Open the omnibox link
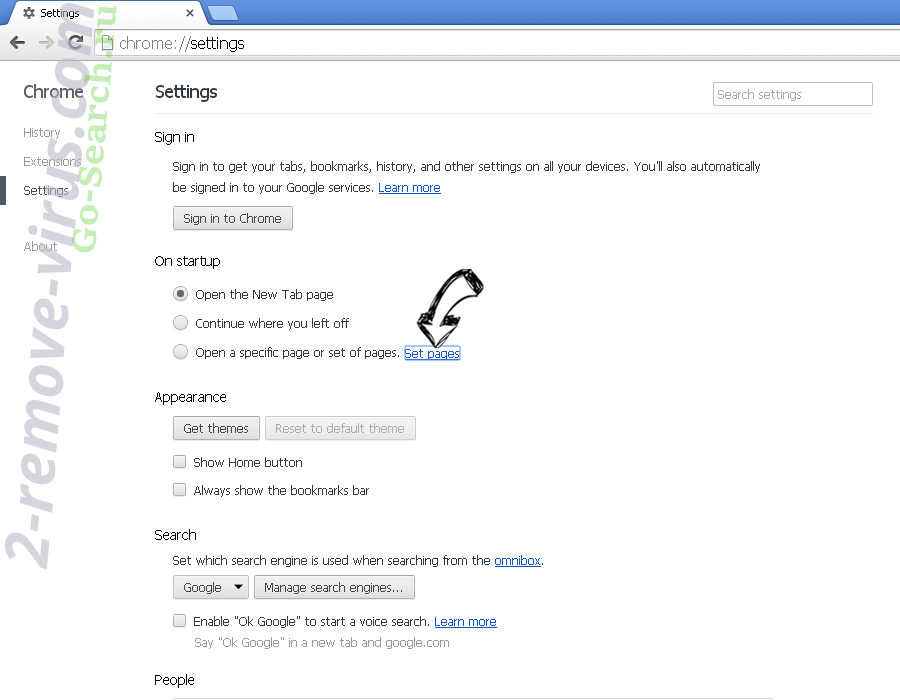The image size is (900, 700). point(517,561)
